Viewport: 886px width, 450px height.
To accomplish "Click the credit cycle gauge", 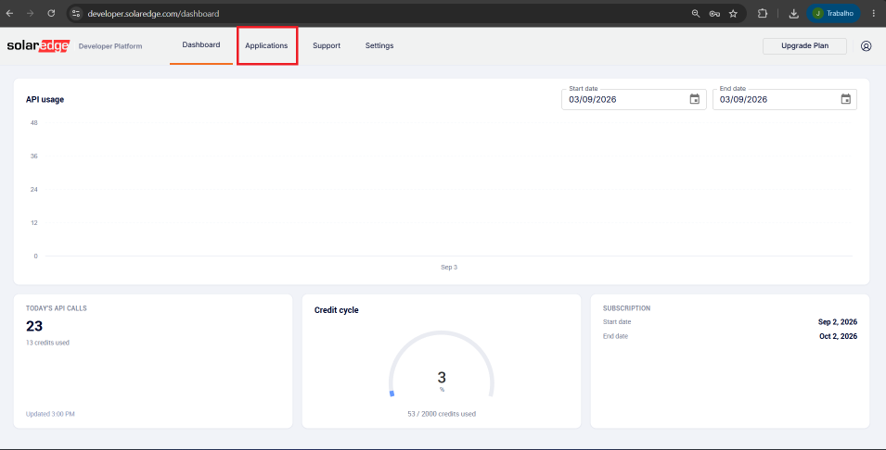I will click(441, 365).
